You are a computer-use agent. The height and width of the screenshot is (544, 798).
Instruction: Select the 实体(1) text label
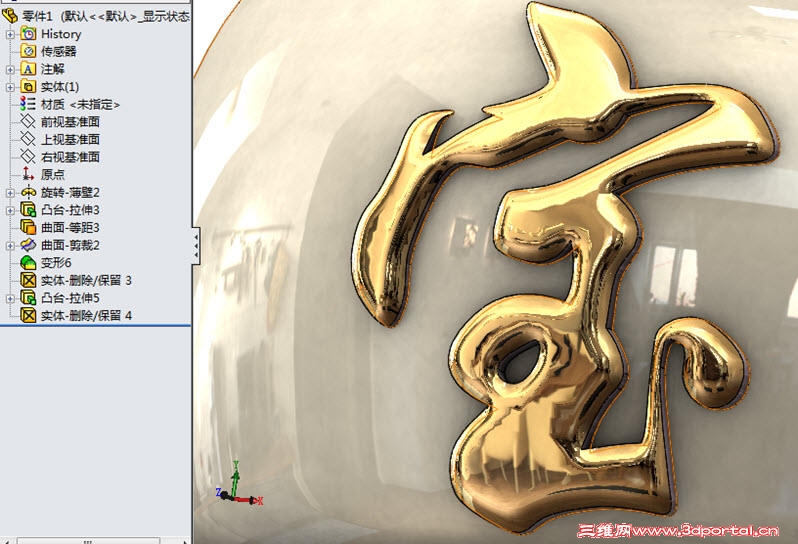point(60,87)
